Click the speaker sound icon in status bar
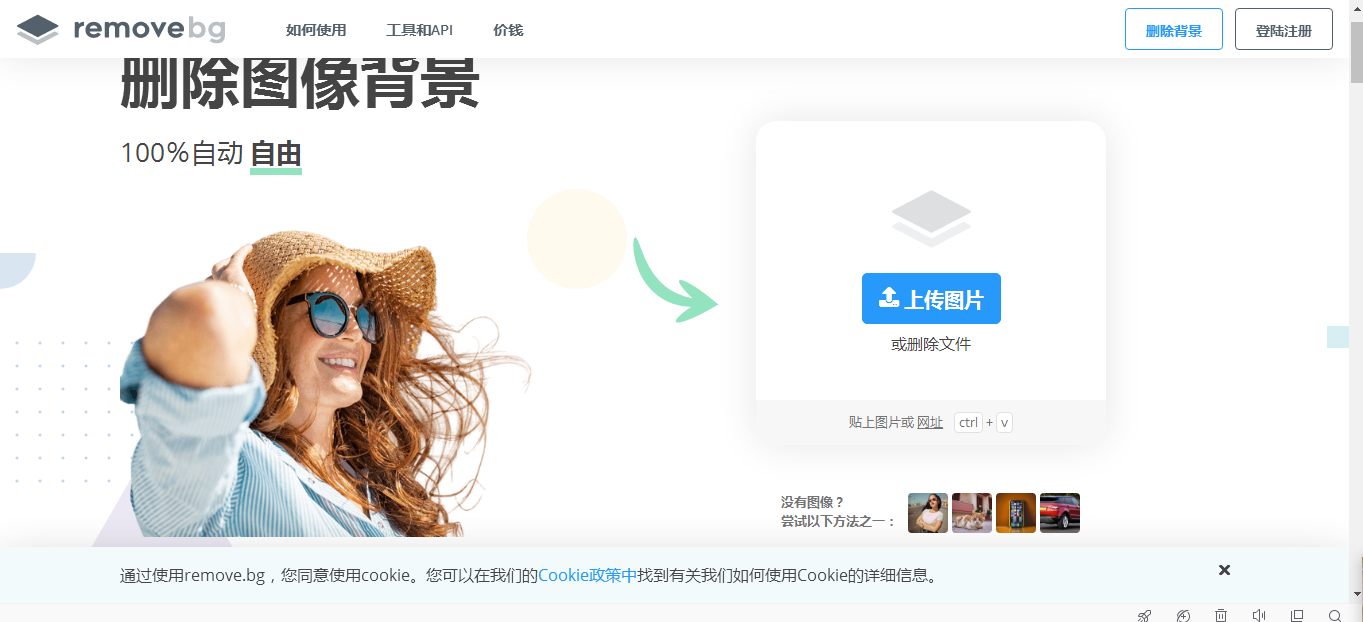The image size is (1363, 622). [x=1259, y=615]
